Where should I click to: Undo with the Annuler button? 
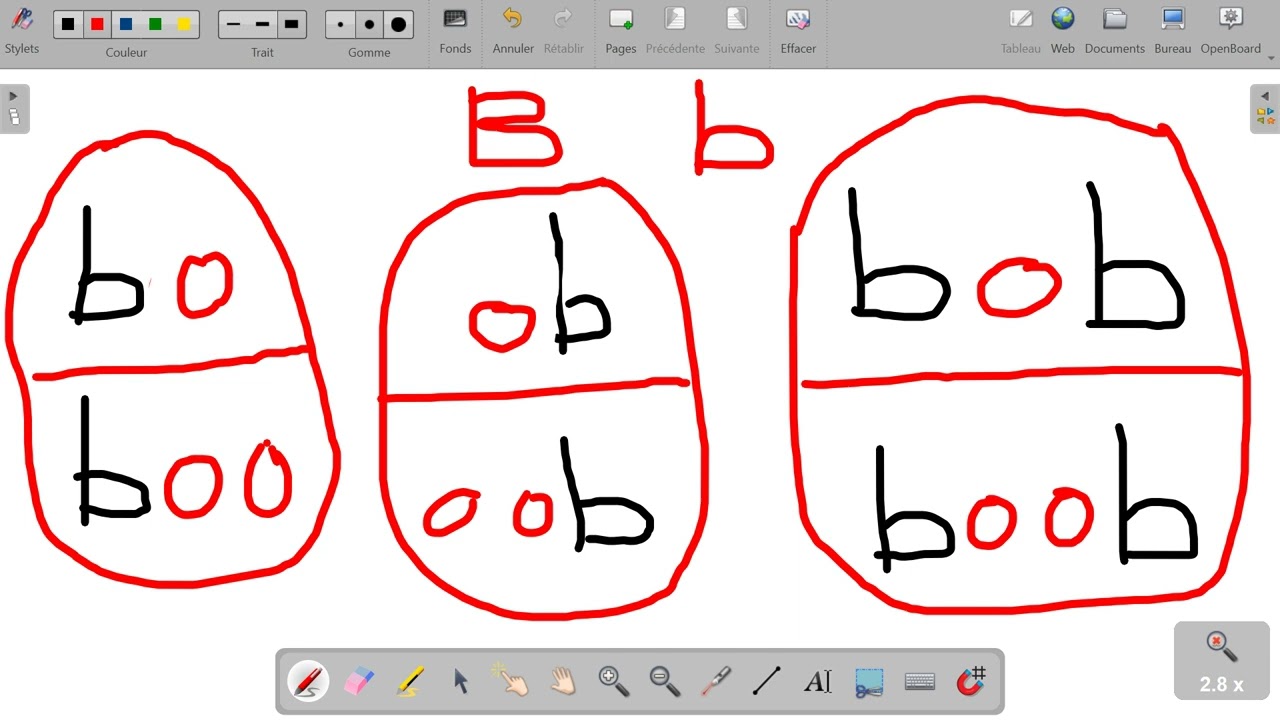(x=513, y=30)
